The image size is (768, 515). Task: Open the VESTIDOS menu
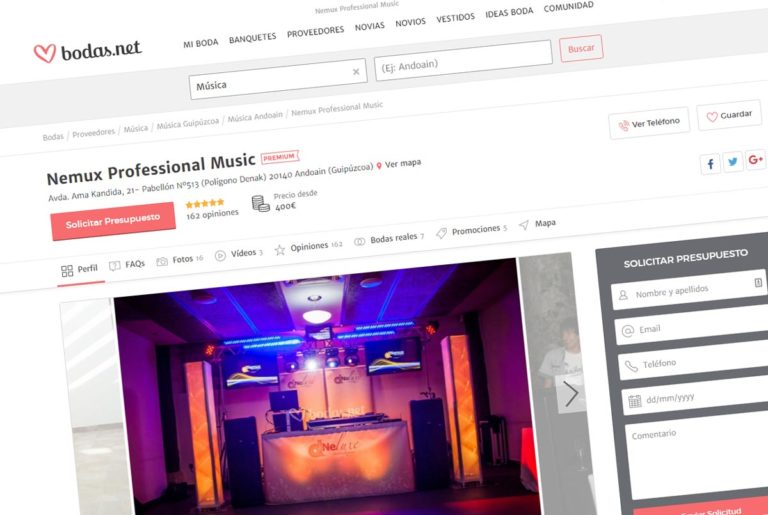(456, 18)
